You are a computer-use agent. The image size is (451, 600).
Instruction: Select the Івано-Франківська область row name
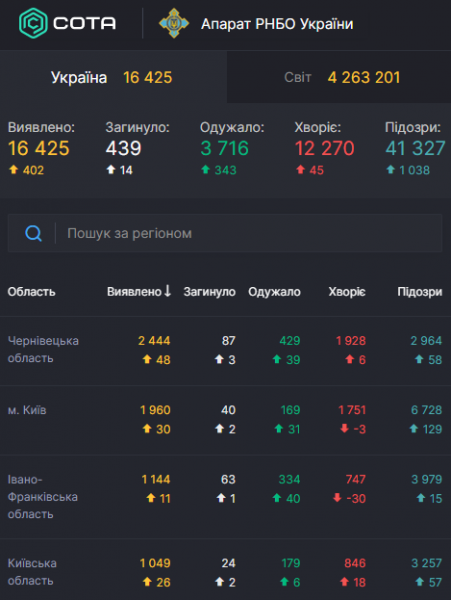click(x=42, y=497)
